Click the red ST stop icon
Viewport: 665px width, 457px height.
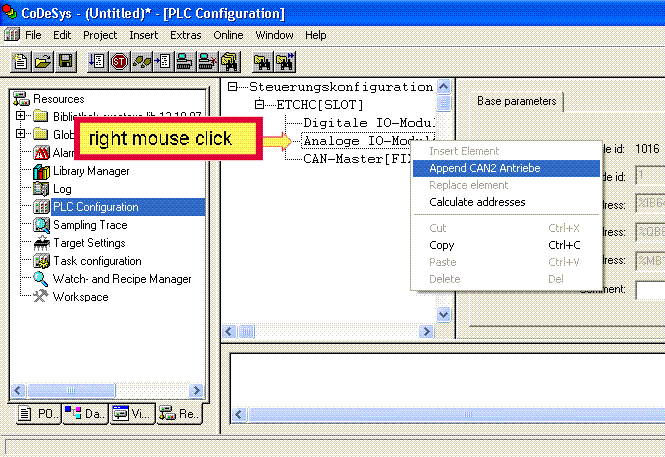point(119,62)
